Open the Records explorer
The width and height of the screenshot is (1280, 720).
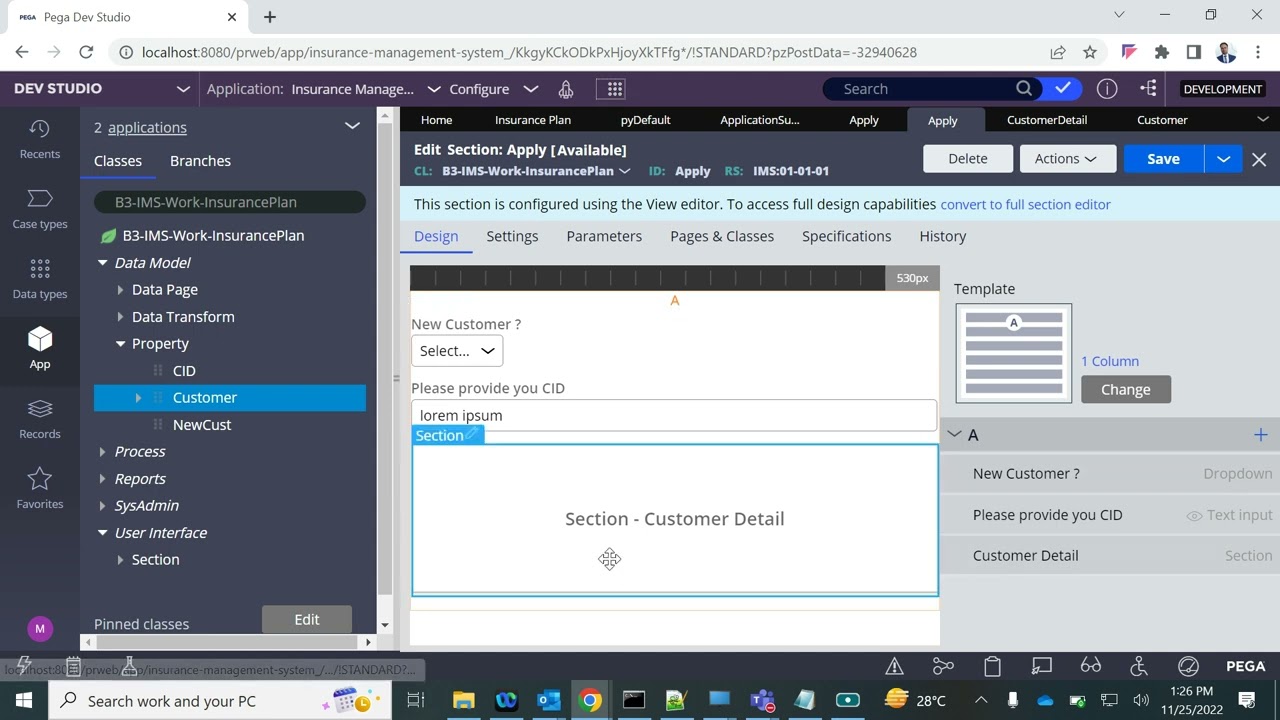tap(40, 419)
